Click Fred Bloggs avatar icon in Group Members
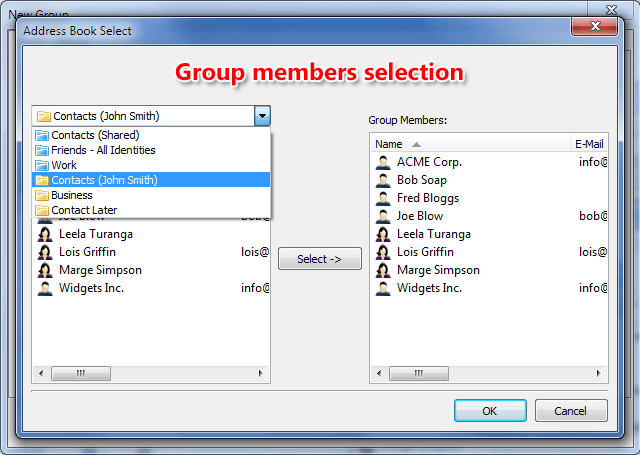 383,198
